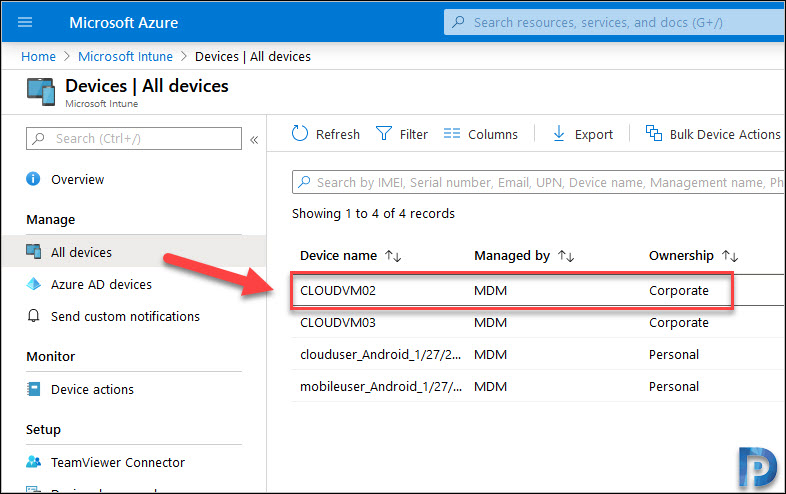Sort by Managed by arrows

[566, 256]
